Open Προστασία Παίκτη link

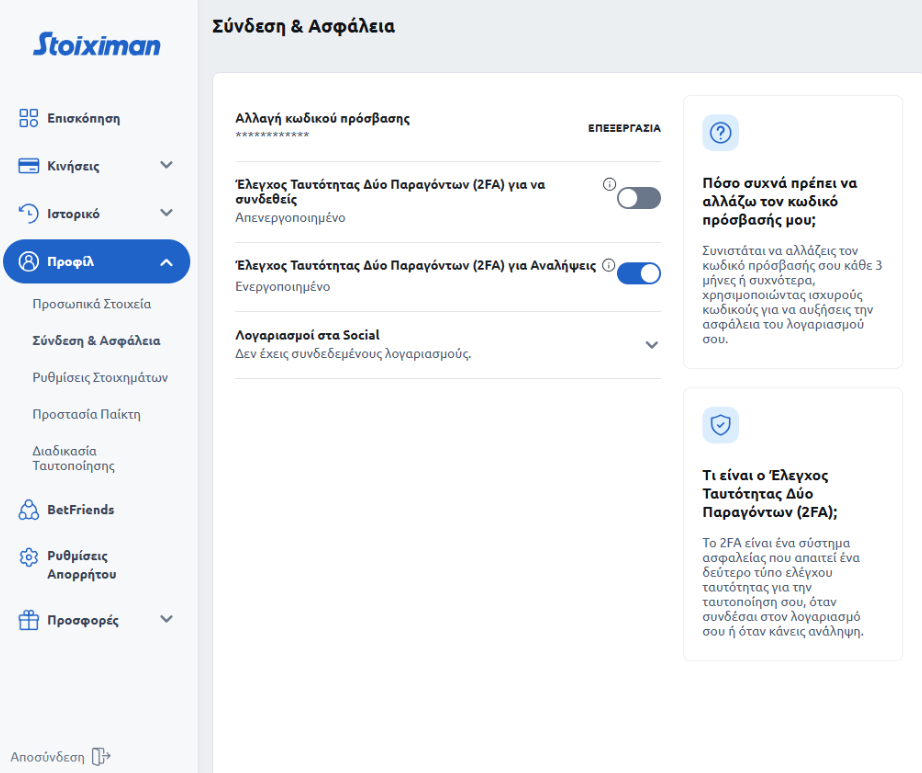point(86,414)
